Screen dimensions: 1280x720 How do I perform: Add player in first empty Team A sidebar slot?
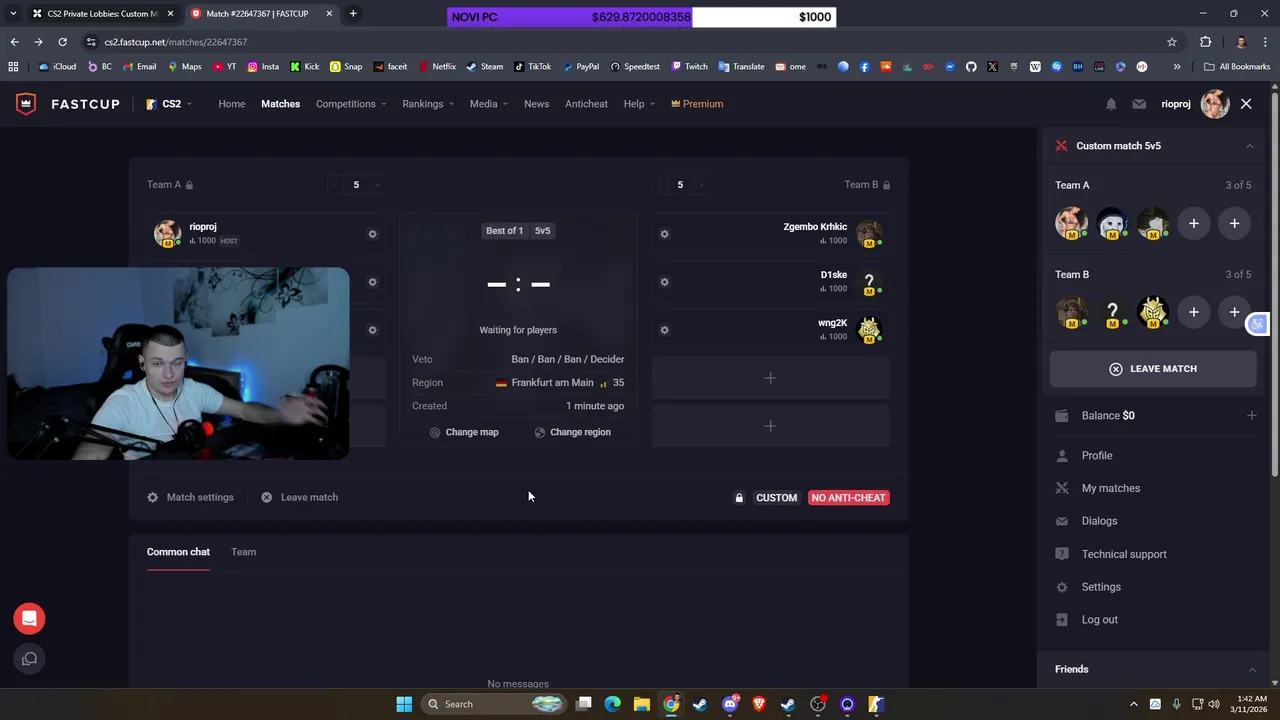point(1193,224)
